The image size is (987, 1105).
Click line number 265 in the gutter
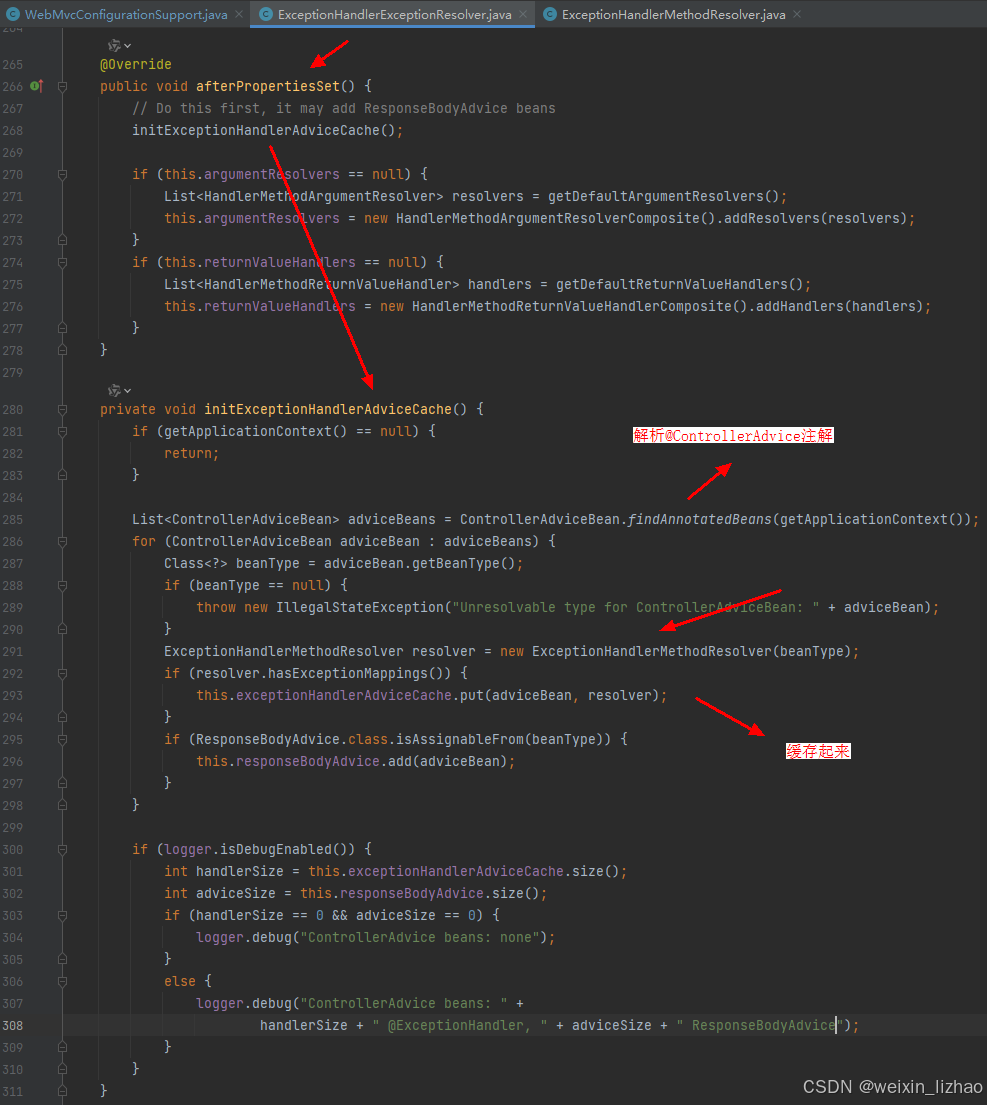coord(13,64)
